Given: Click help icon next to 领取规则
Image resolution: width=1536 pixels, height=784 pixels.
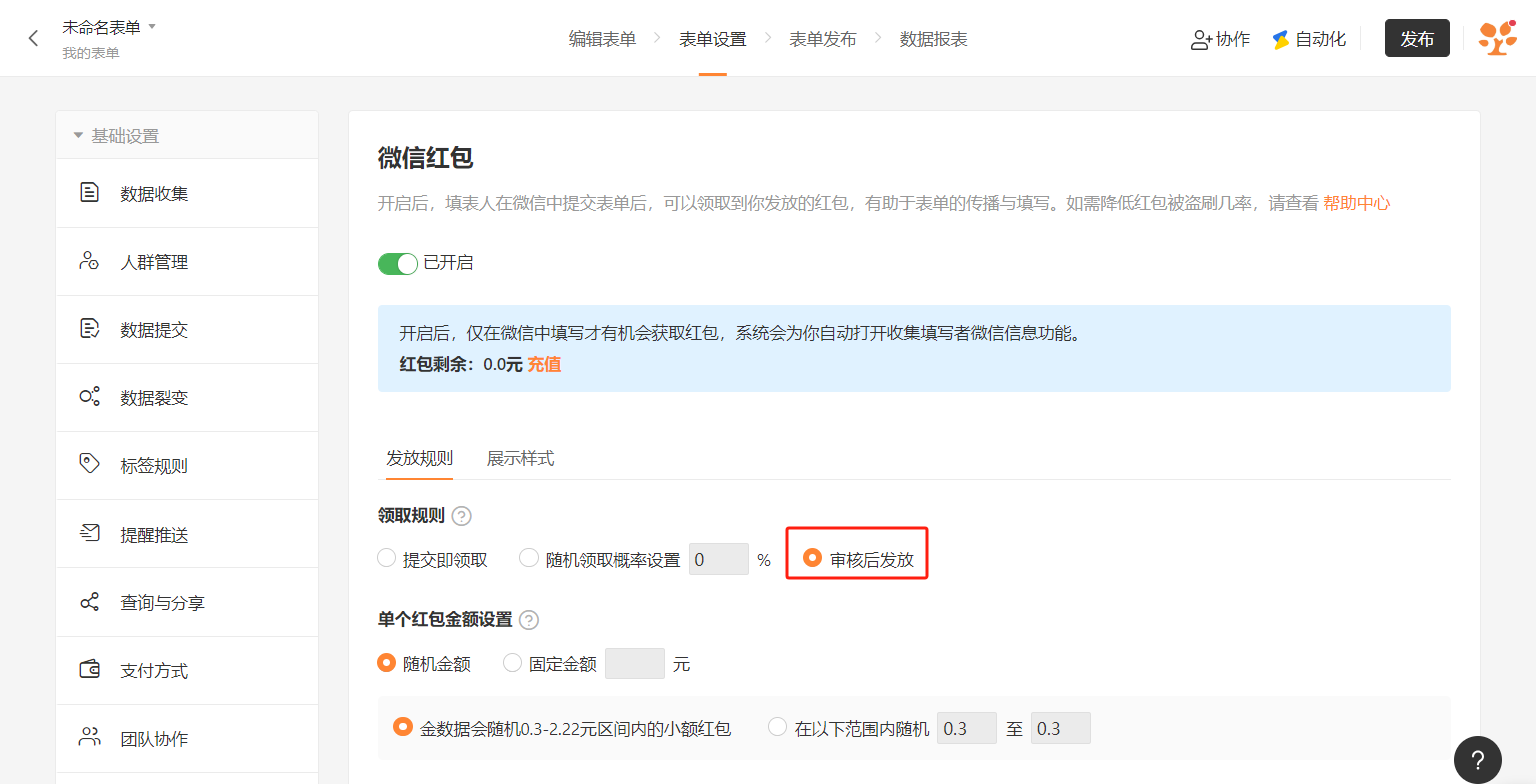Looking at the screenshot, I should coord(461,516).
